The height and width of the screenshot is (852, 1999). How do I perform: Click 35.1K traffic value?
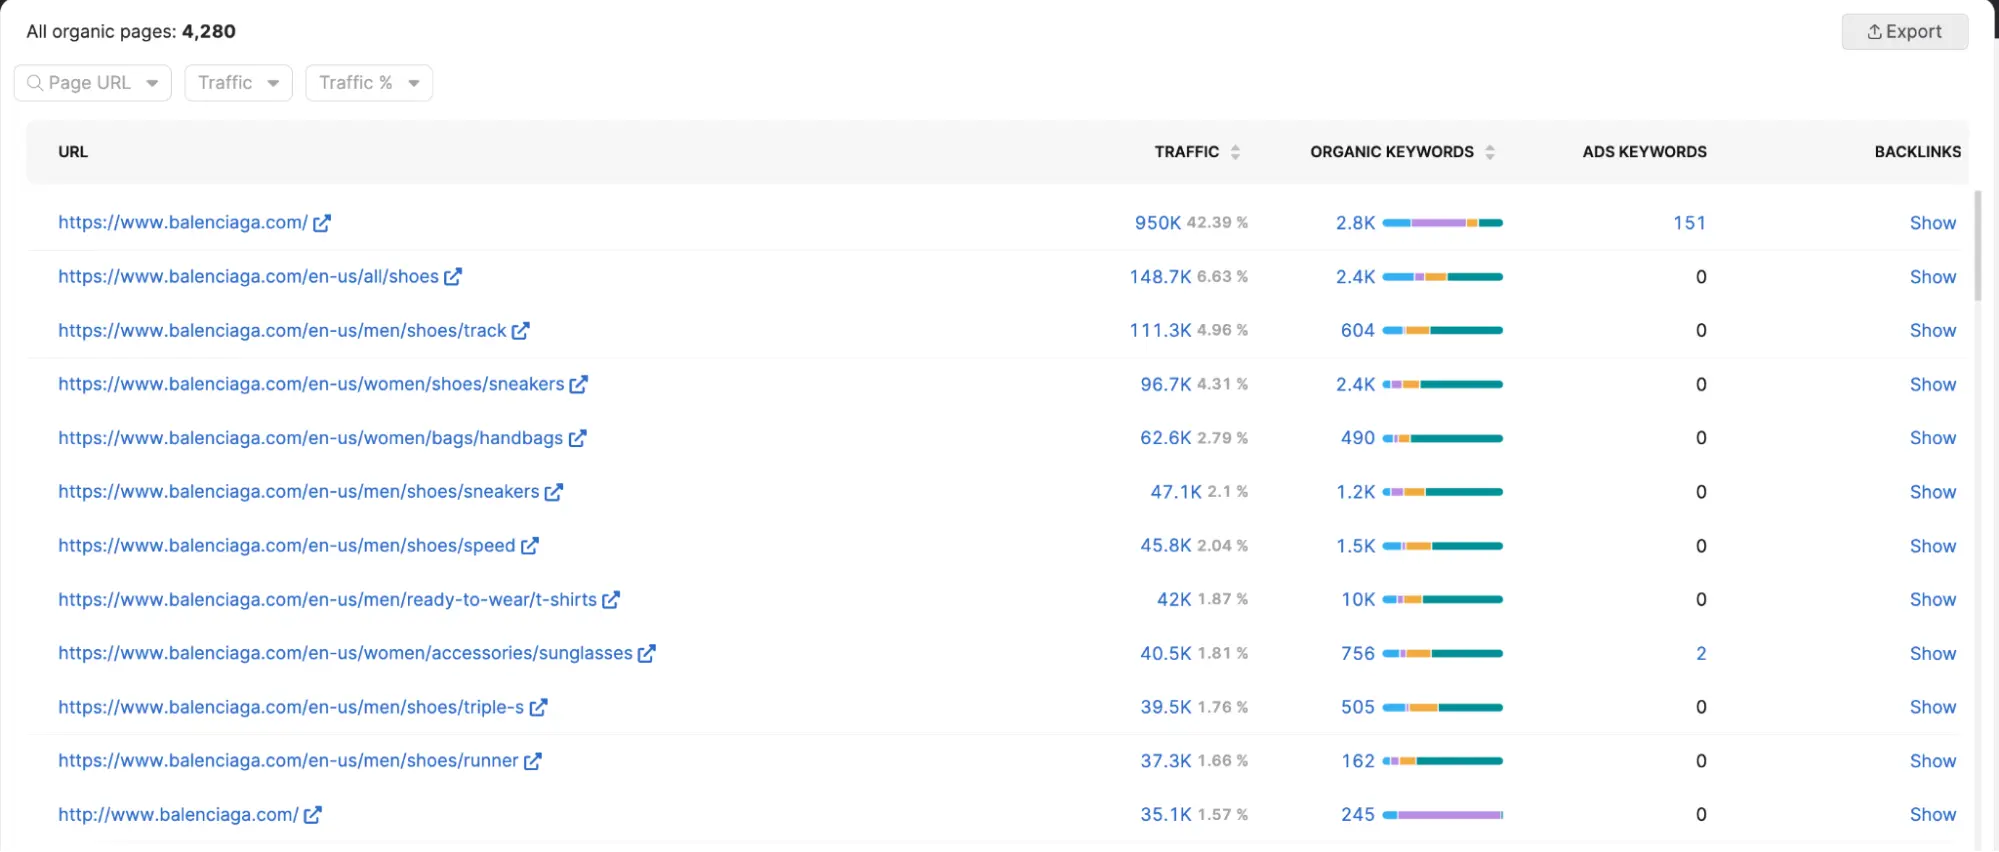point(1165,815)
